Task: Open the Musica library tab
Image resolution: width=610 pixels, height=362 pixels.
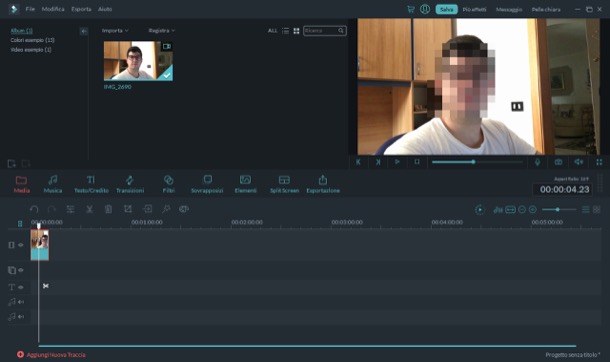Action: pos(53,184)
